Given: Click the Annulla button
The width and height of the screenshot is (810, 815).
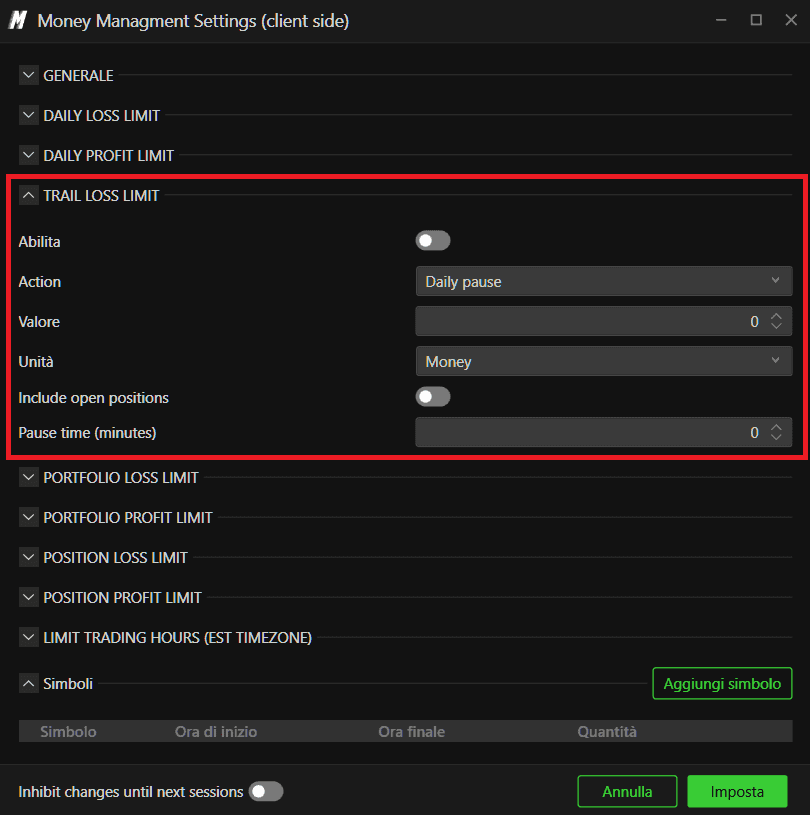Looking at the screenshot, I should coord(627,792).
